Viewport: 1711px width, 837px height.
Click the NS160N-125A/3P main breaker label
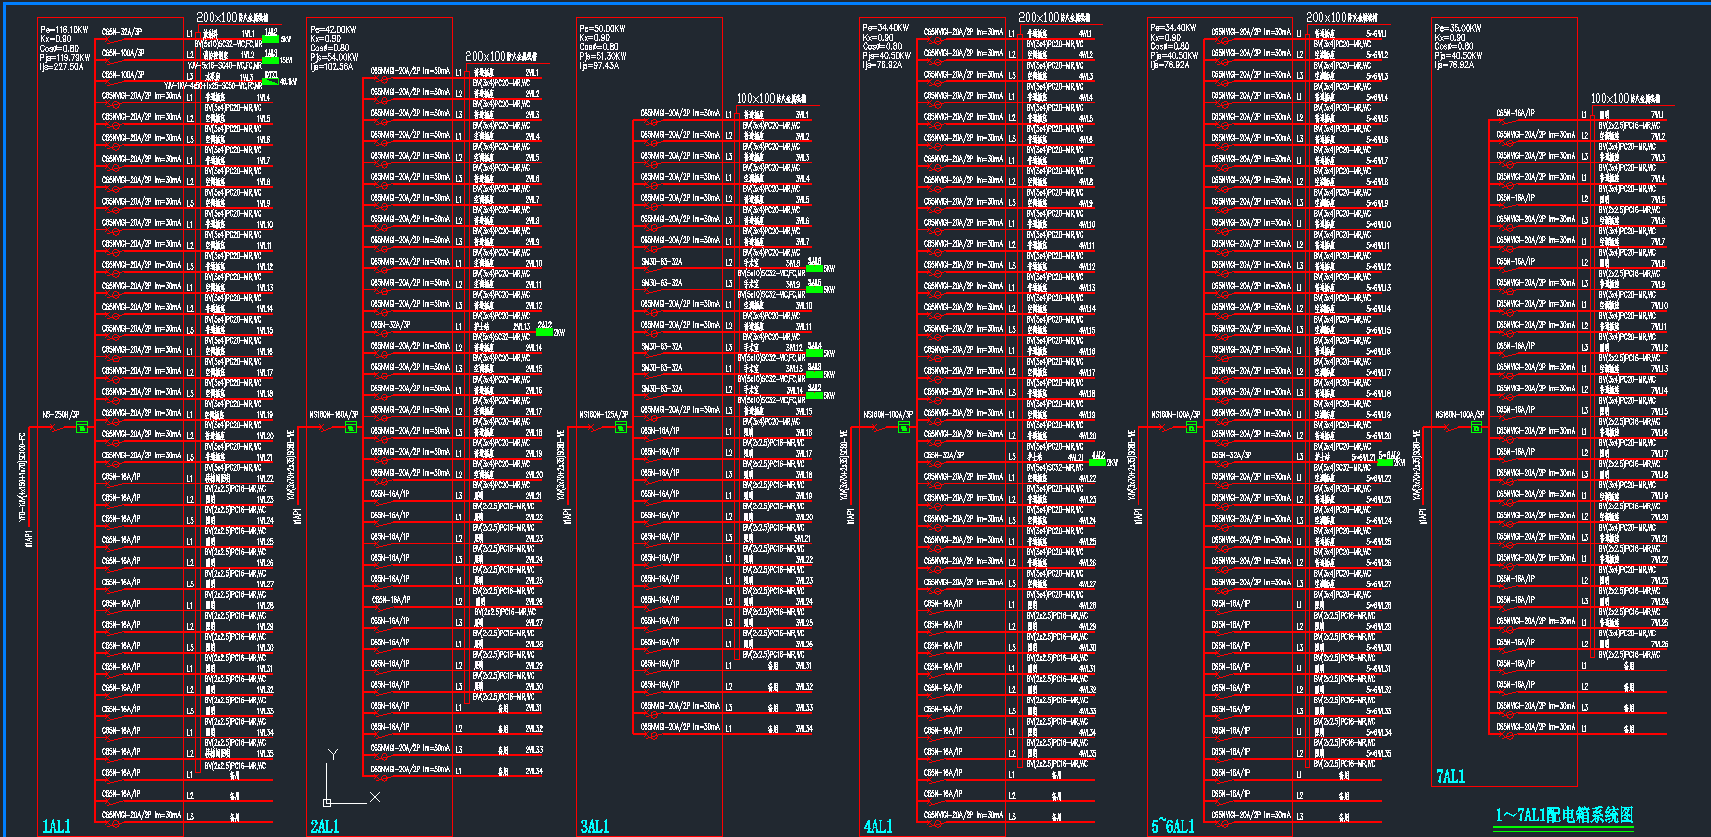point(603,414)
